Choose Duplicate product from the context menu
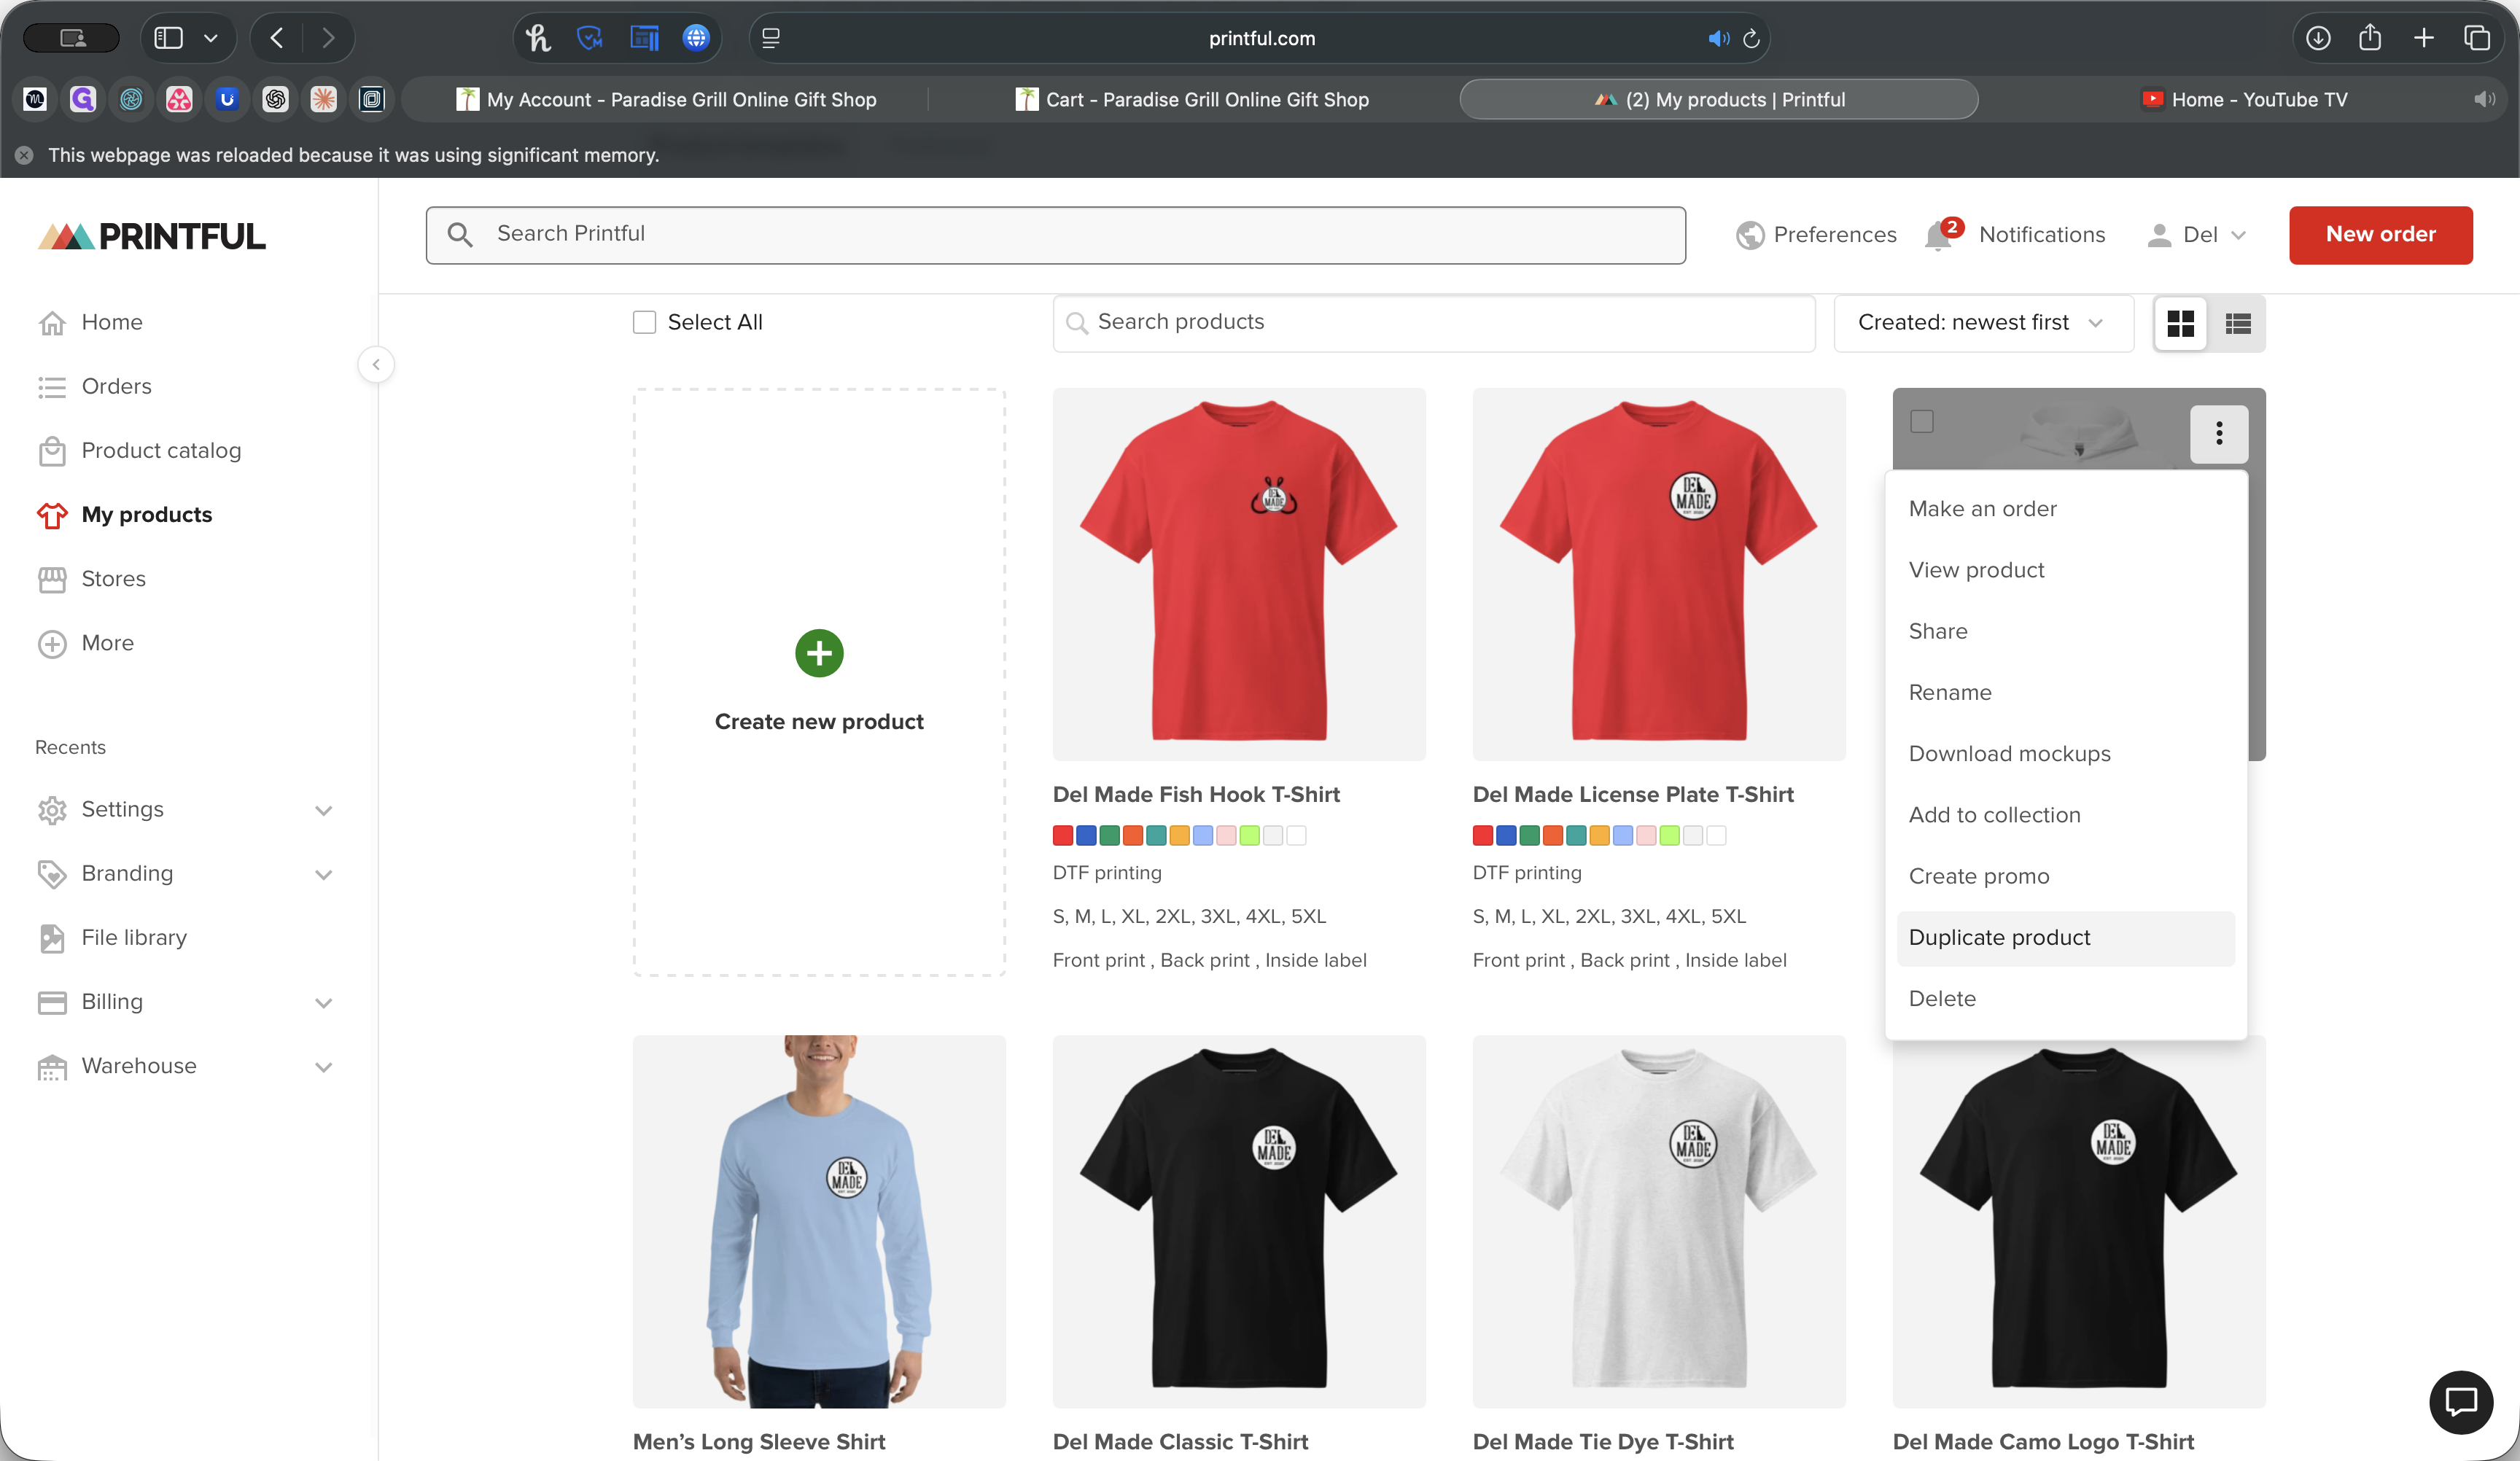2520x1461 pixels. coord(1999,937)
